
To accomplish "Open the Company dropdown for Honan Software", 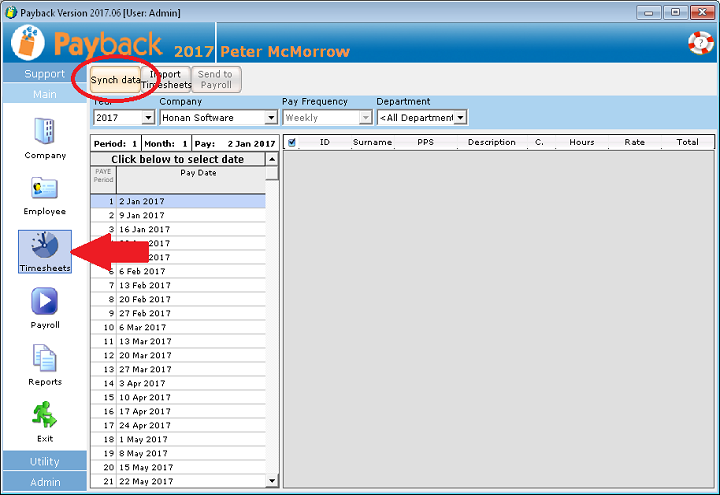I will coord(270,117).
